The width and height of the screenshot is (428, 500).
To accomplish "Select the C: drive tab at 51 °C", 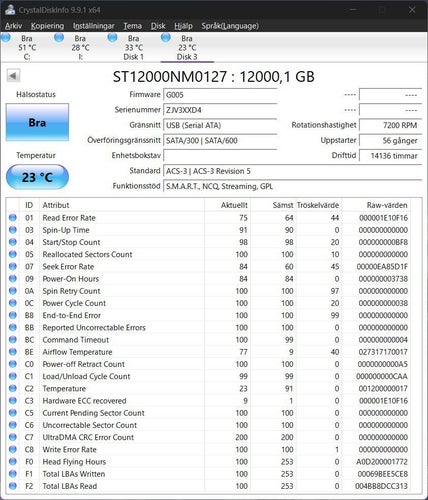I will tap(27, 47).
